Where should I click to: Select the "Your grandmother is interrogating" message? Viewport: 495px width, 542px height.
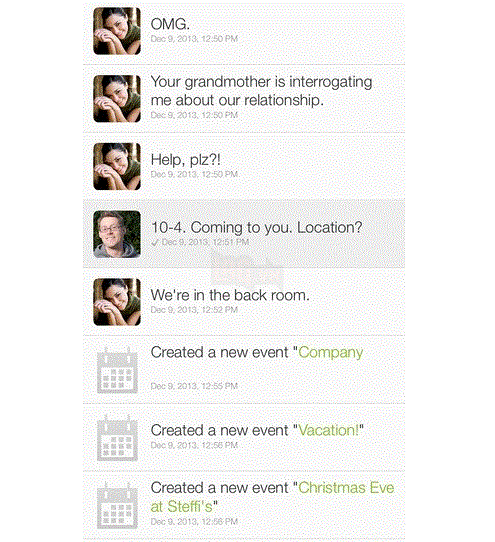pos(261,91)
